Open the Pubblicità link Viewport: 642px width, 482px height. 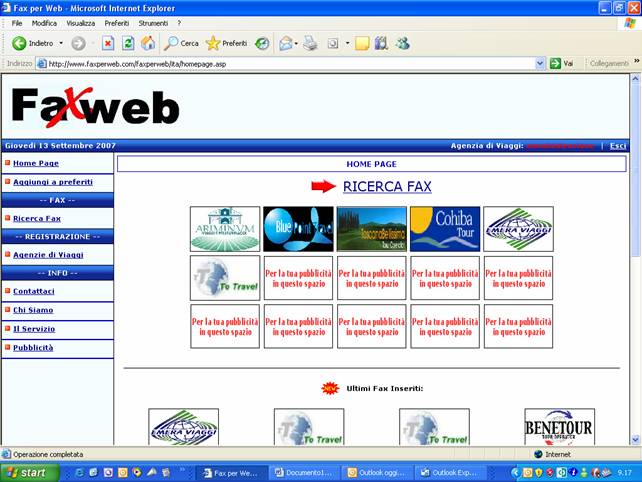pyautogui.click(x=33, y=348)
